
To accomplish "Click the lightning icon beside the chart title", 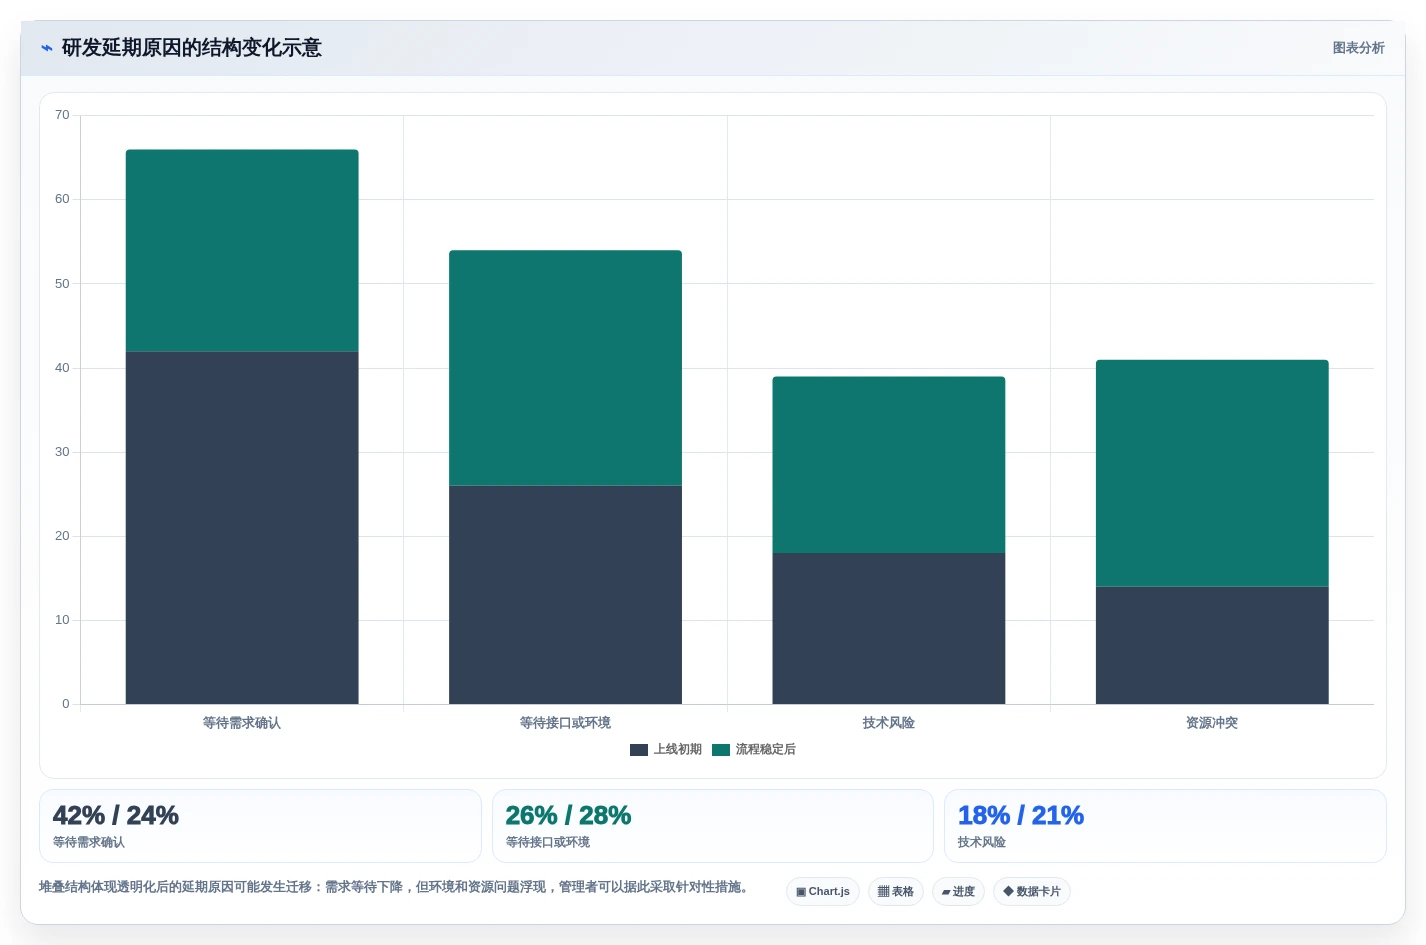I will [46, 48].
